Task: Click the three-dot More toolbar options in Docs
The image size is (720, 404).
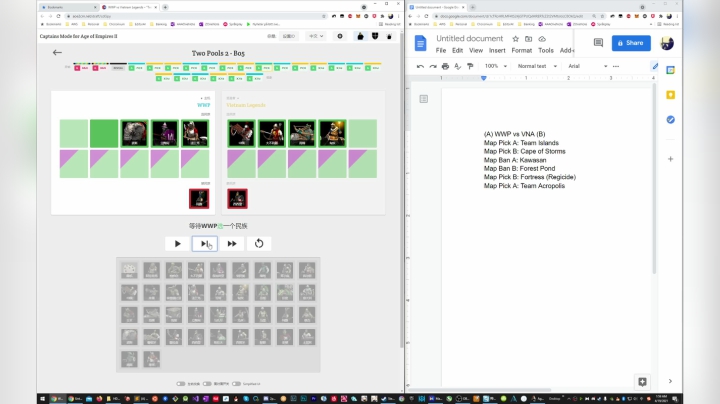Action: point(616,66)
